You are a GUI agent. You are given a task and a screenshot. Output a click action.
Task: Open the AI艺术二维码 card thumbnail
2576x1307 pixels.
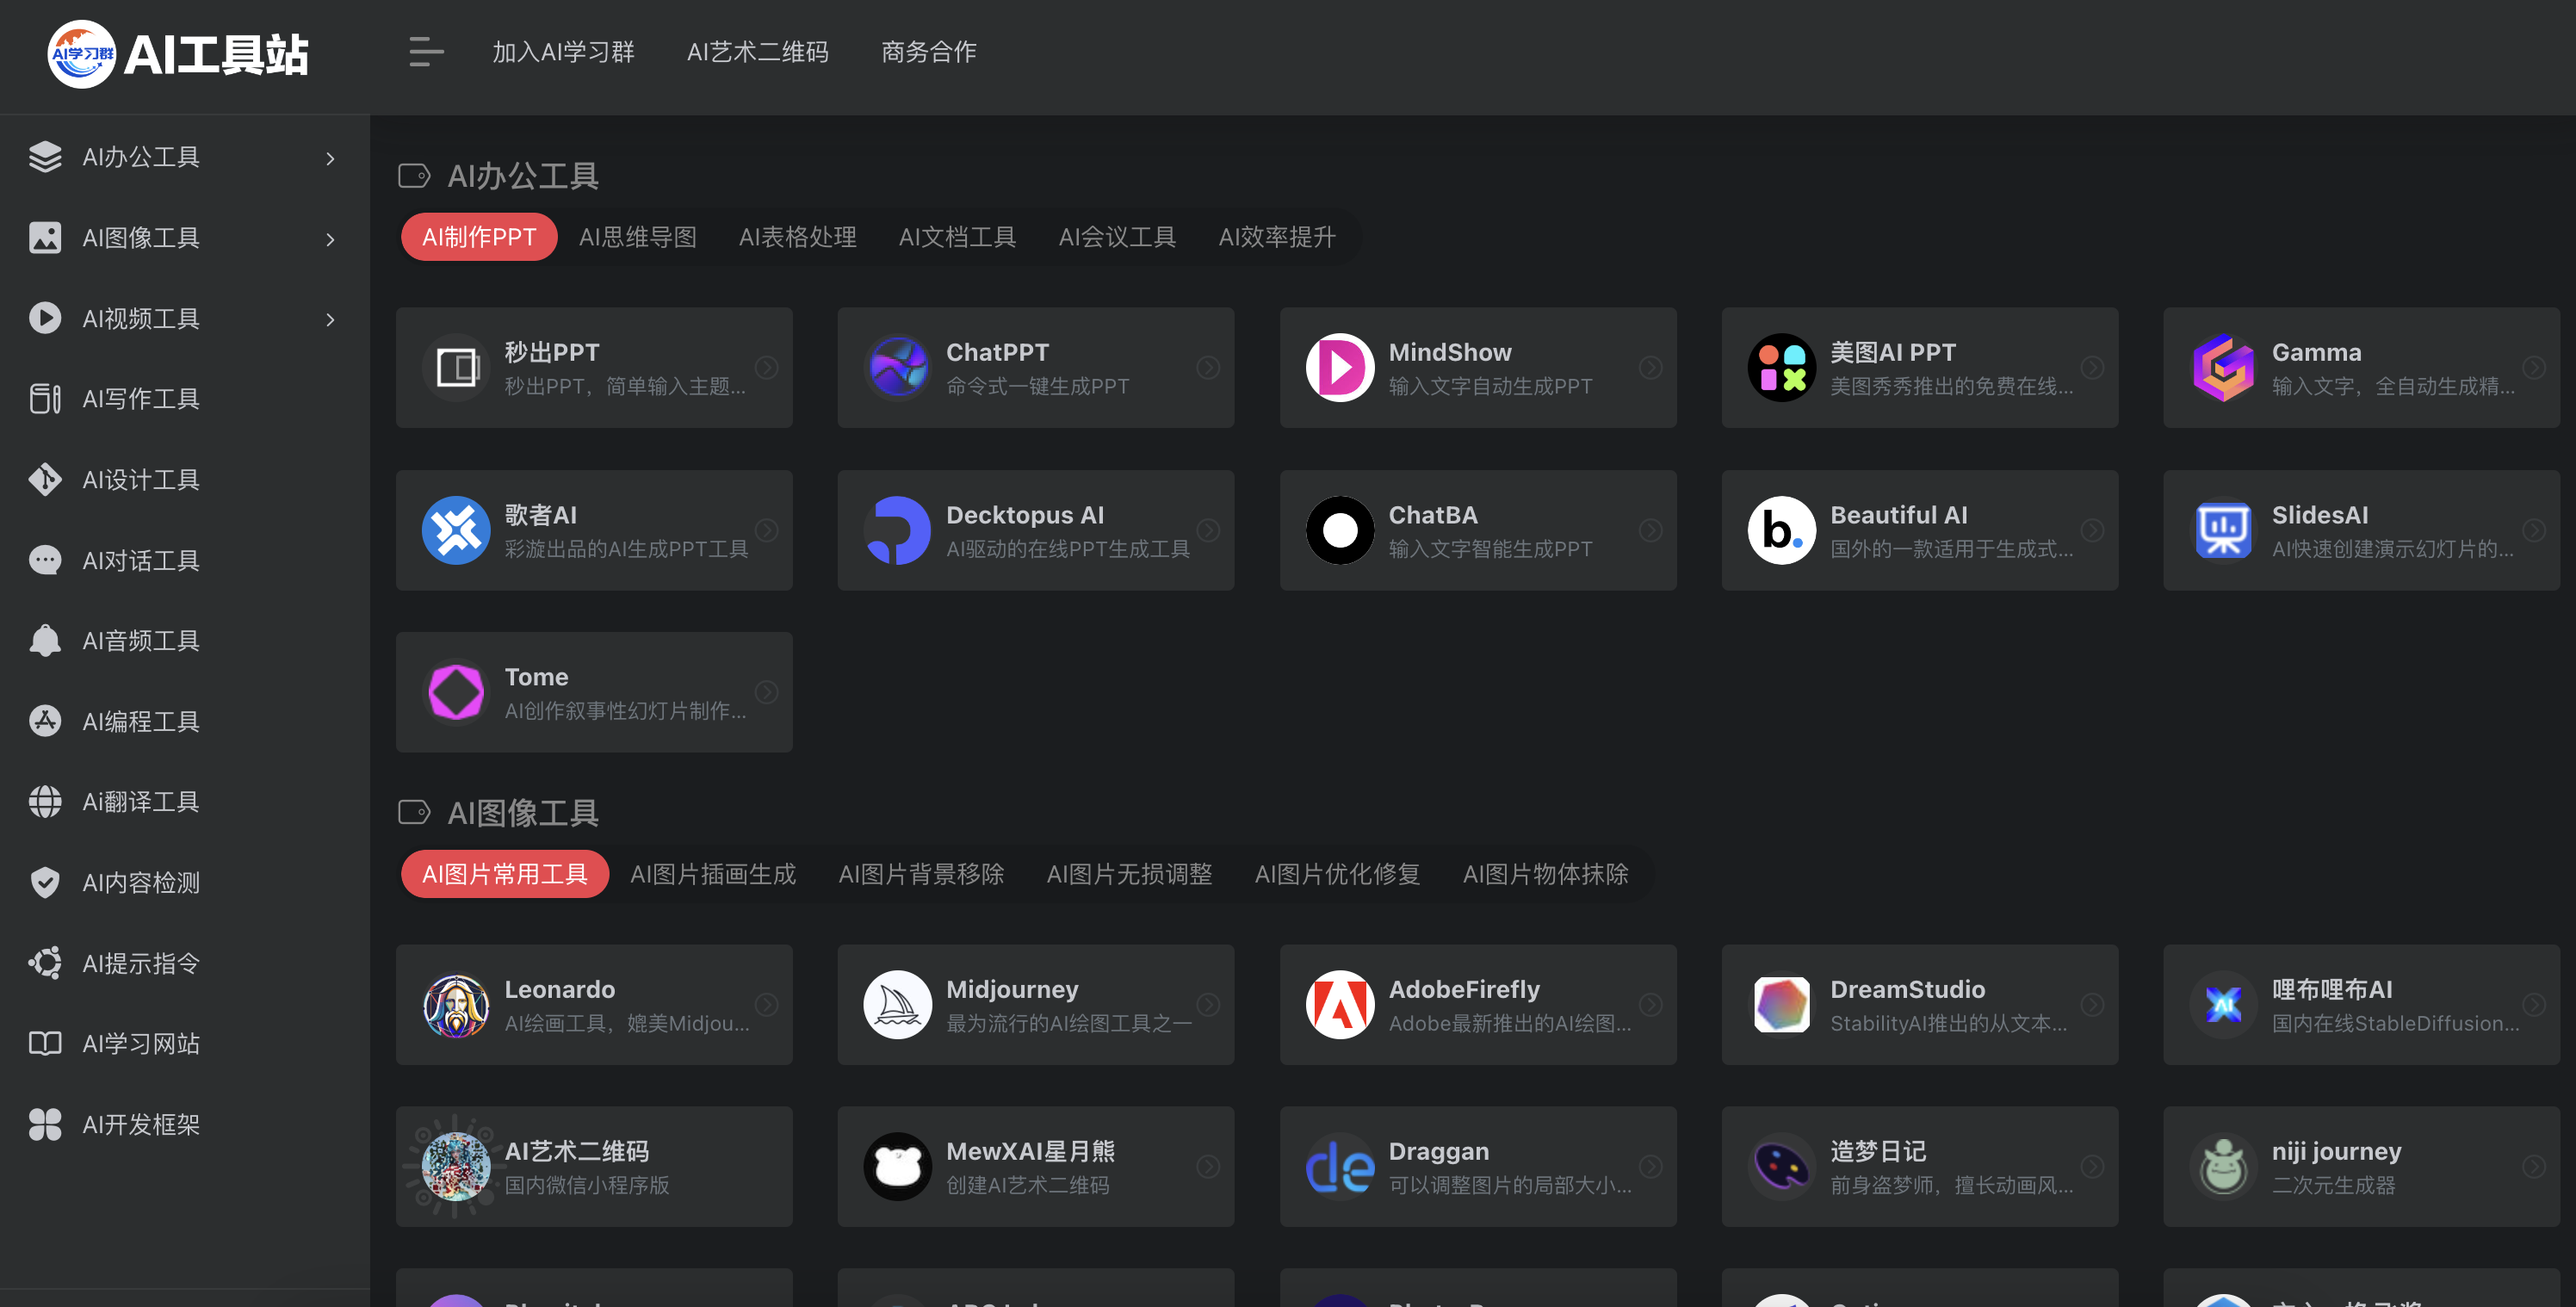pos(456,1166)
